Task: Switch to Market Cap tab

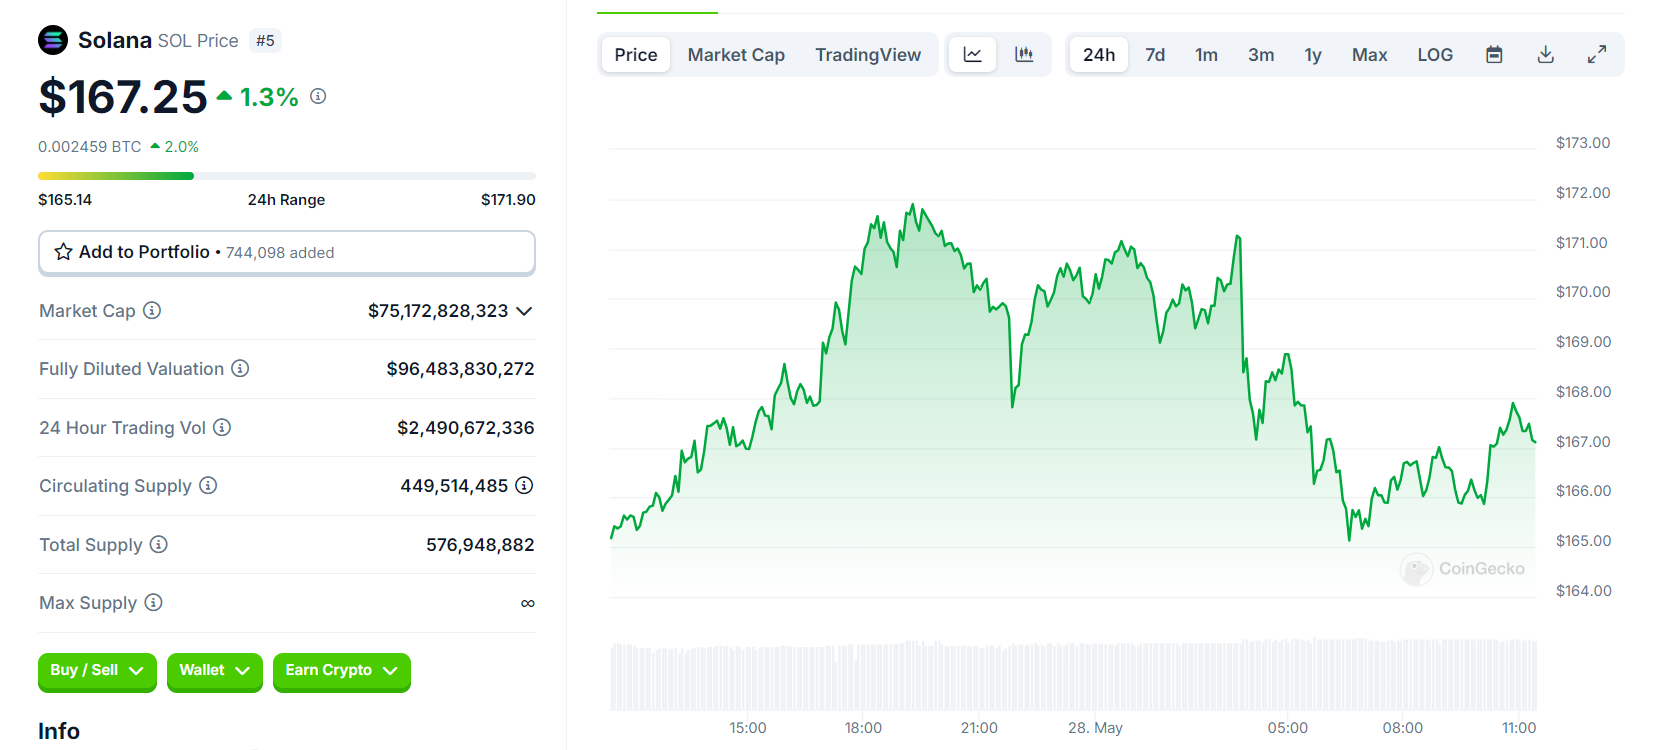Action: (x=736, y=55)
